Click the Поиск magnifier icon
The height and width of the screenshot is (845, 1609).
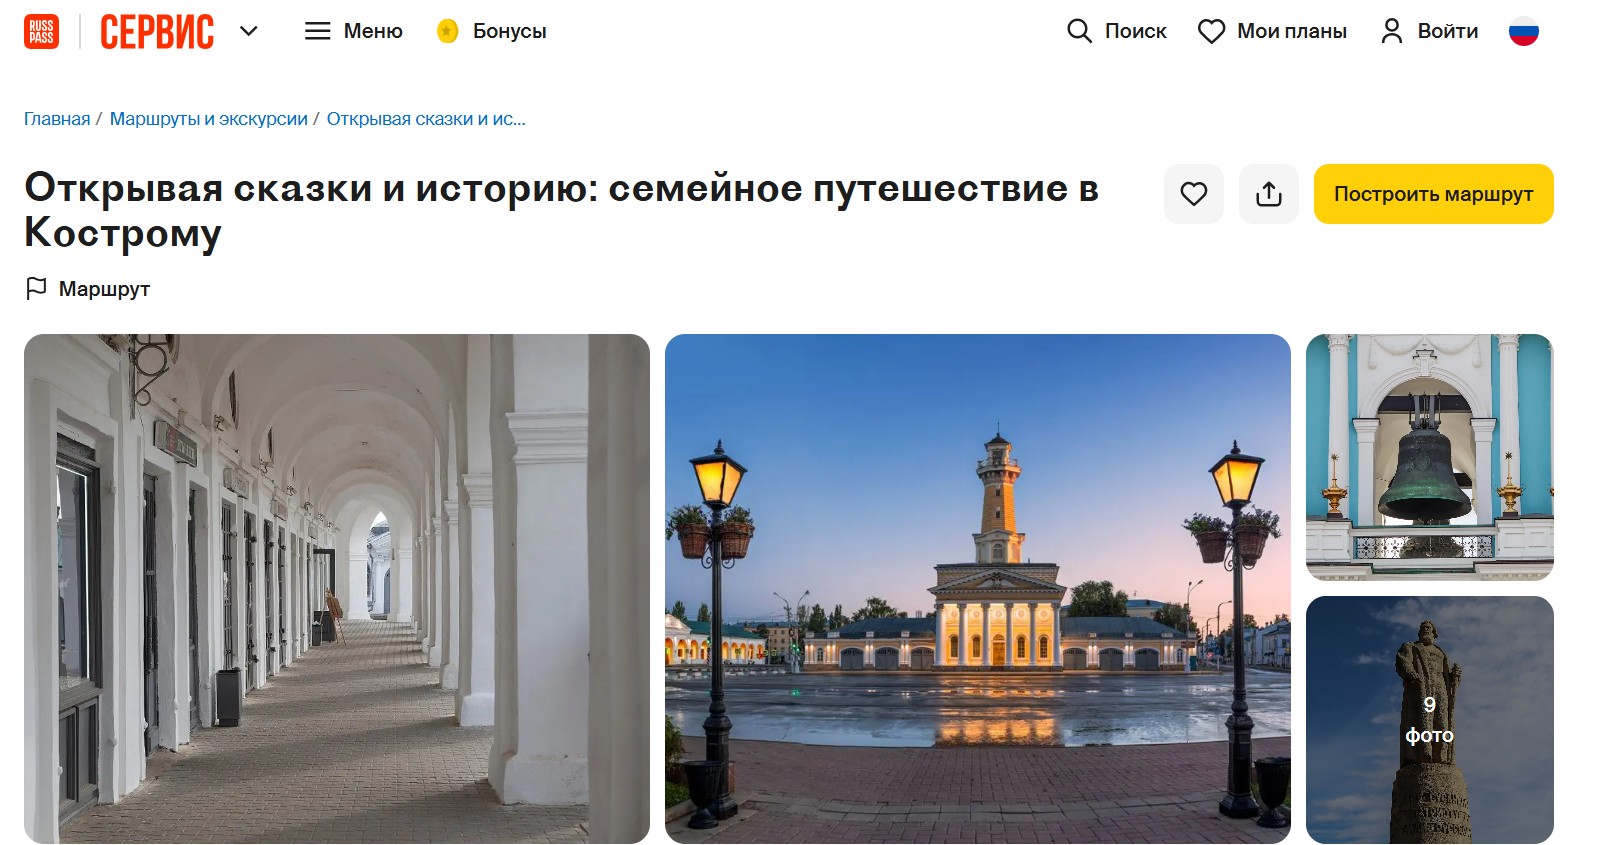1079,31
